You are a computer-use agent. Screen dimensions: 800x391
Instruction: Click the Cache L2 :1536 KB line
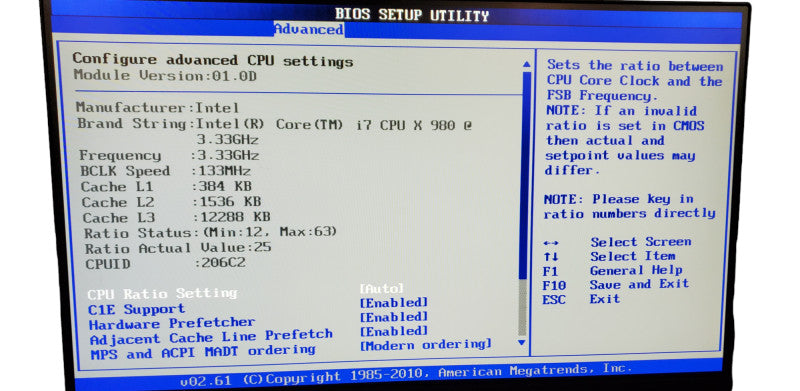coord(171,202)
